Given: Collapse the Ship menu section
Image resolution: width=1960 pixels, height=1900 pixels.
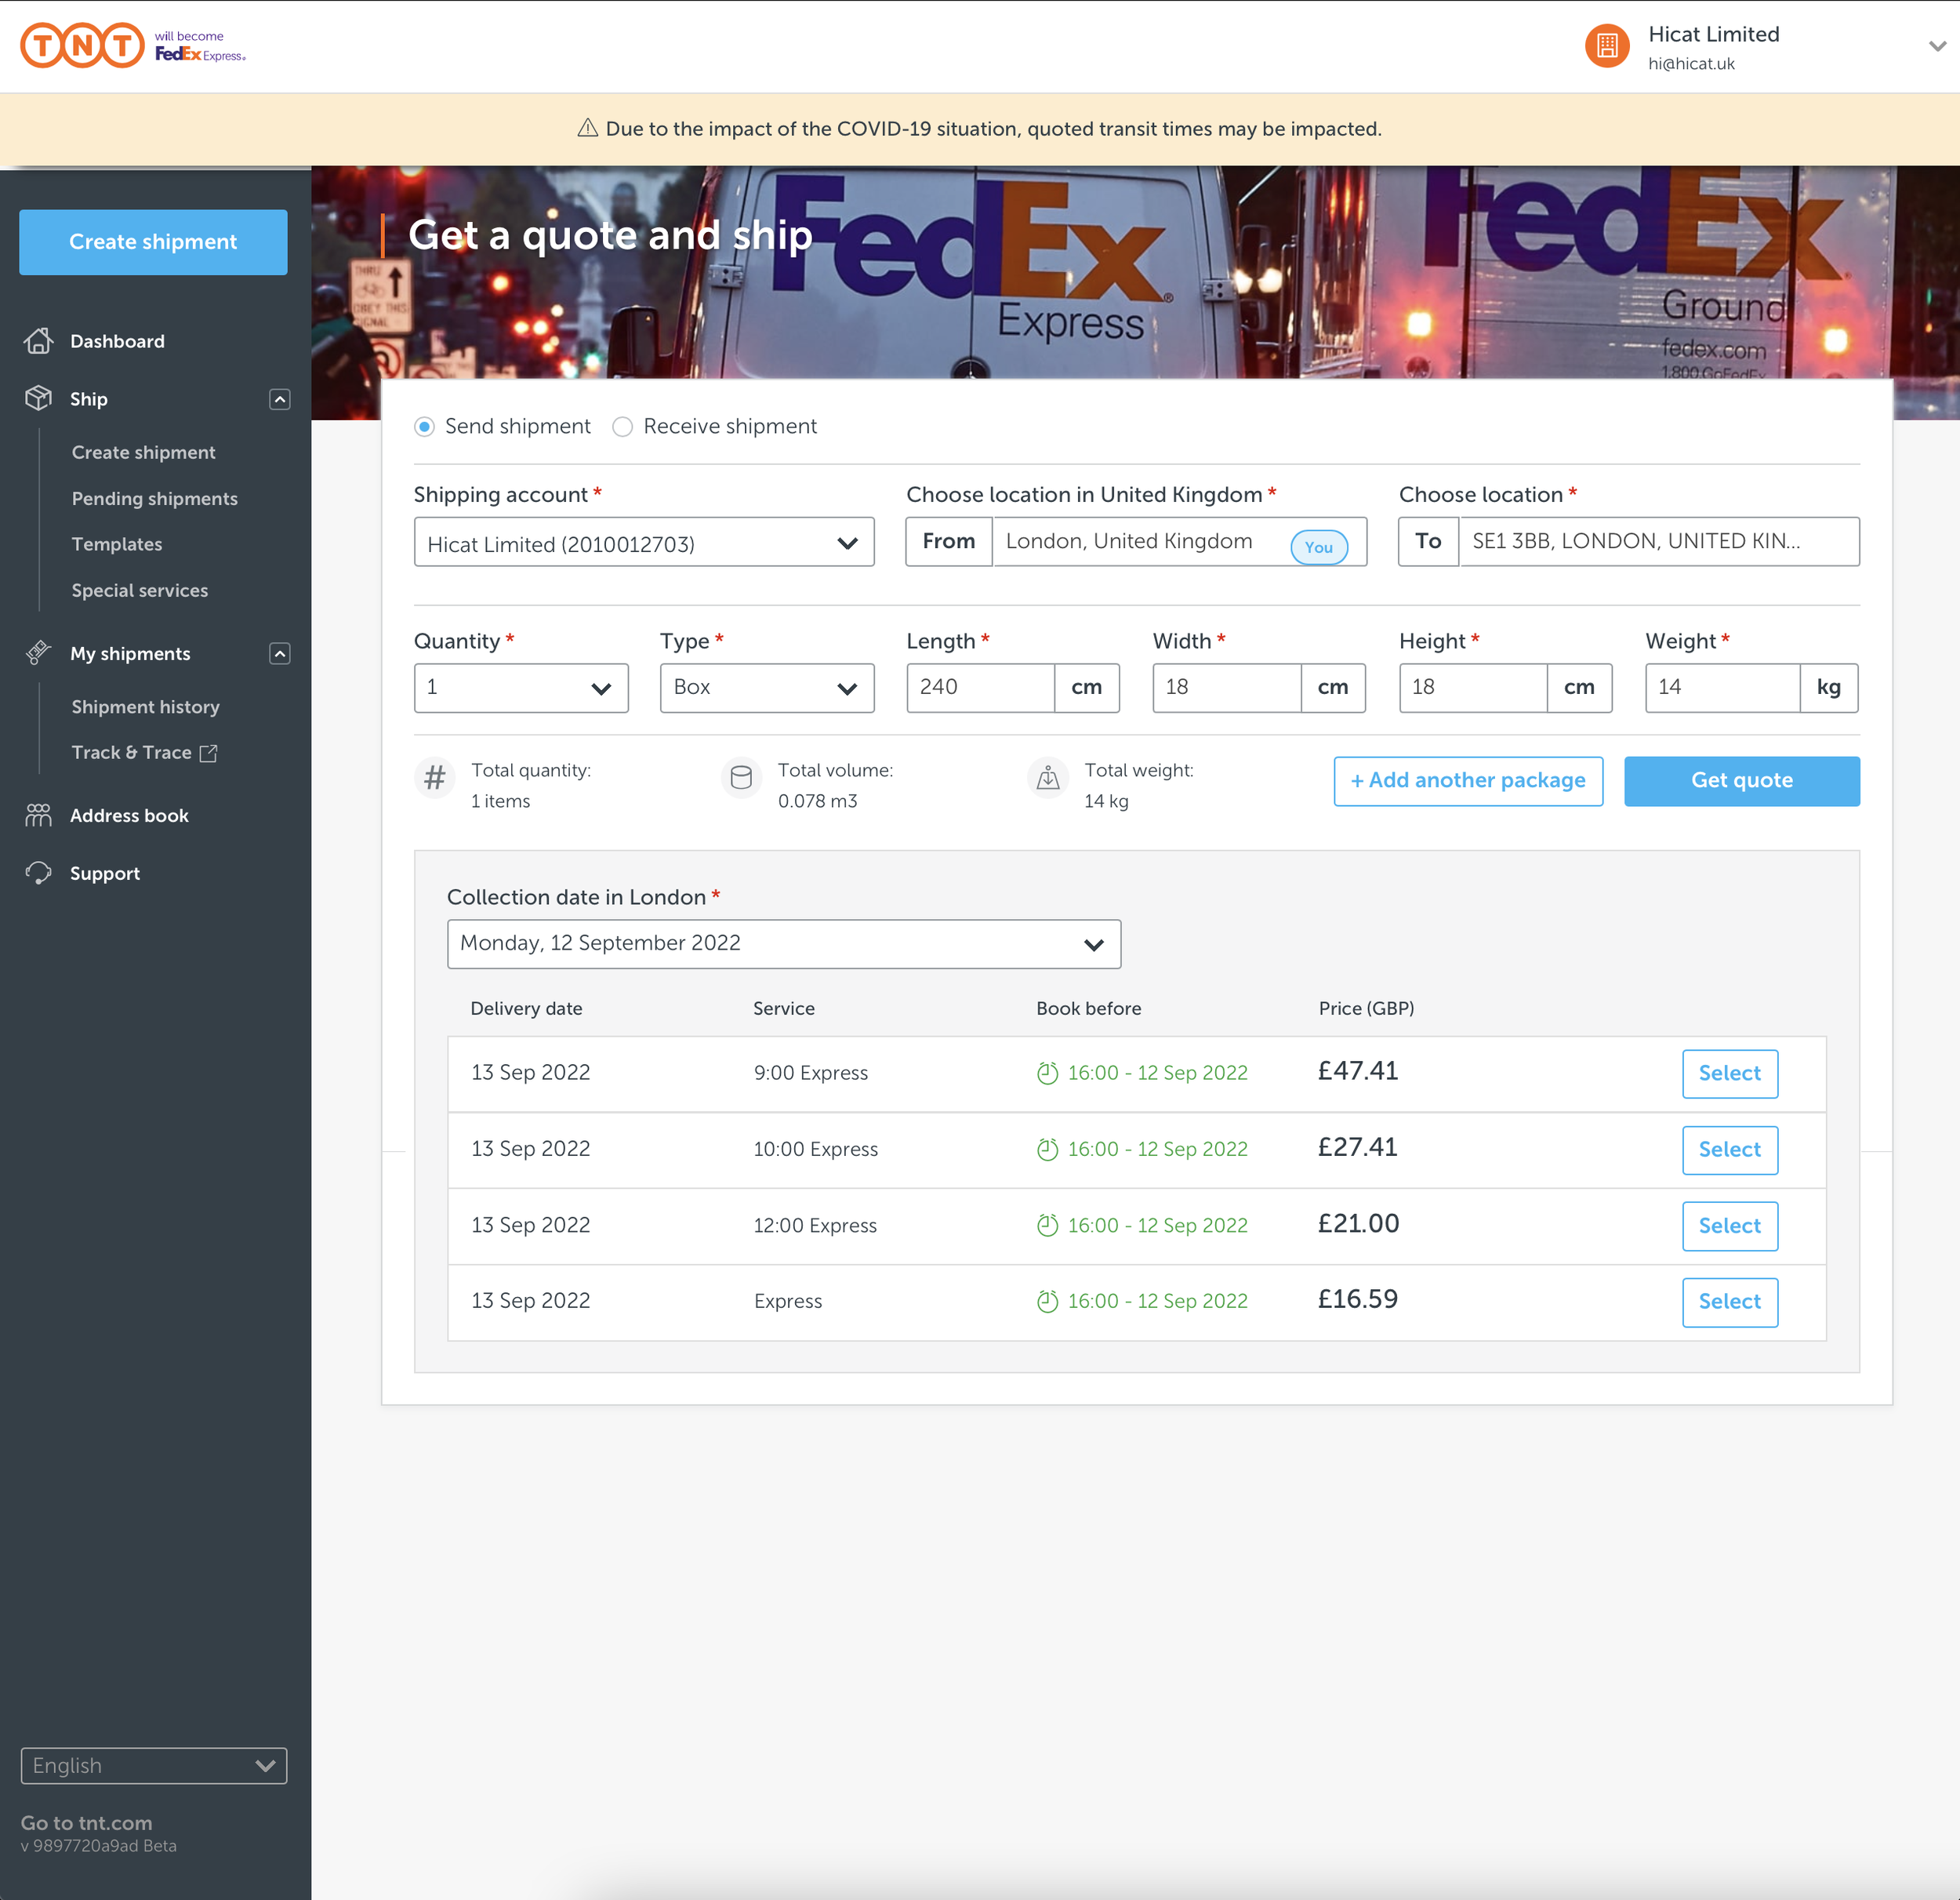Looking at the screenshot, I should [x=280, y=399].
